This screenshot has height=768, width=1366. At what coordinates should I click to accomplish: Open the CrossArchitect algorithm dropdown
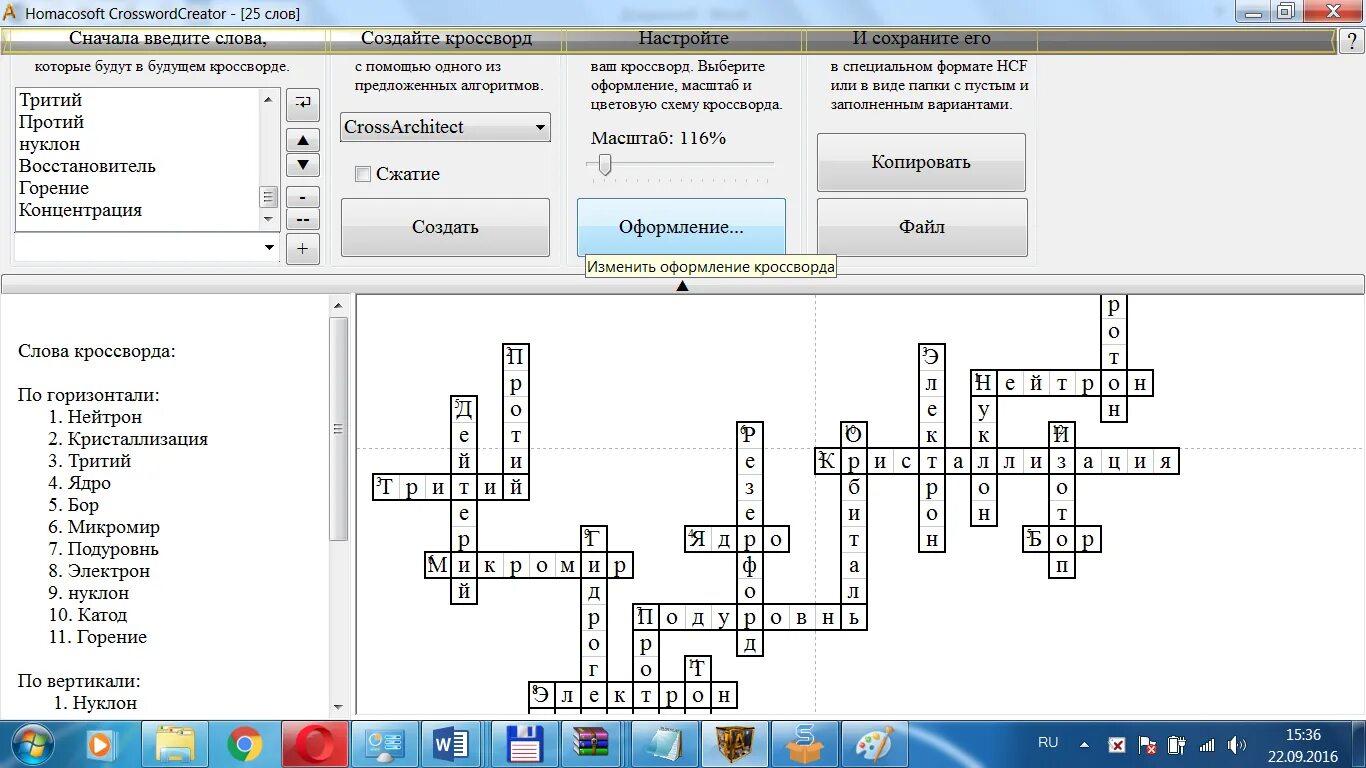pos(445,127)
